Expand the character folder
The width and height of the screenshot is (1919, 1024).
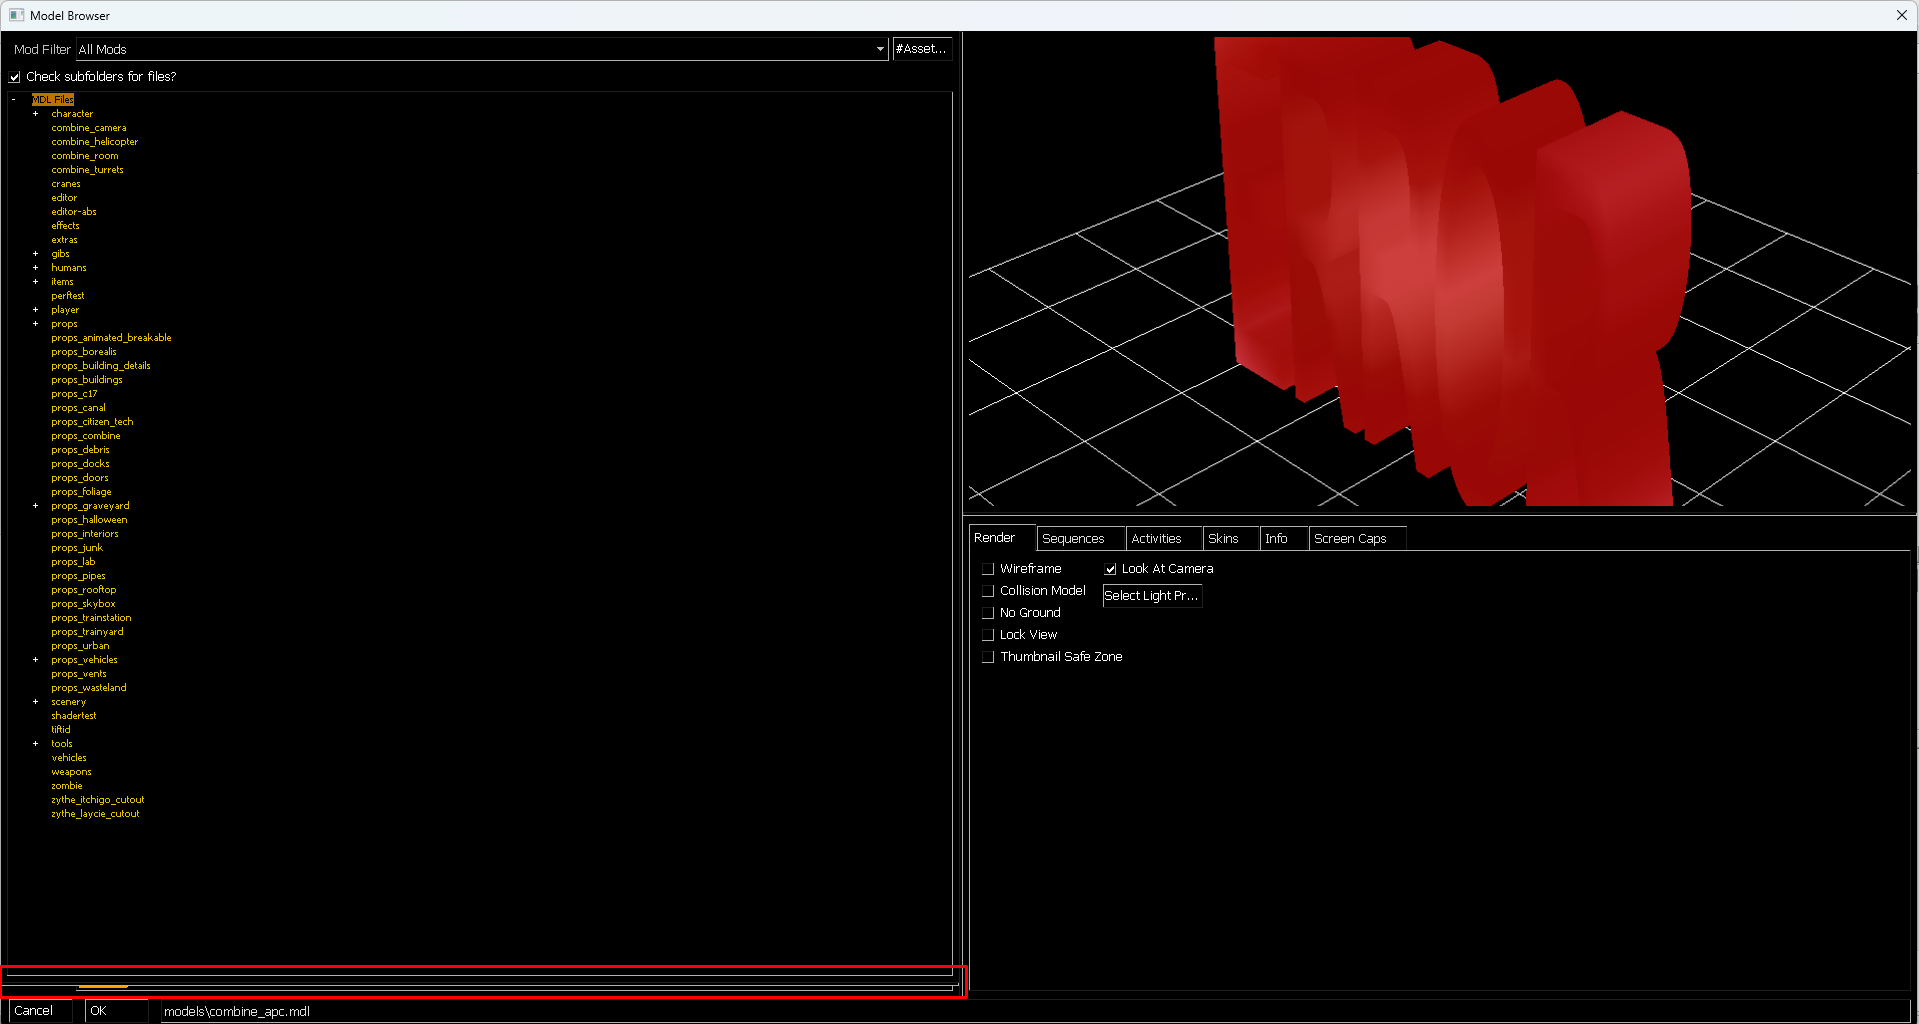tap(35, 114)
